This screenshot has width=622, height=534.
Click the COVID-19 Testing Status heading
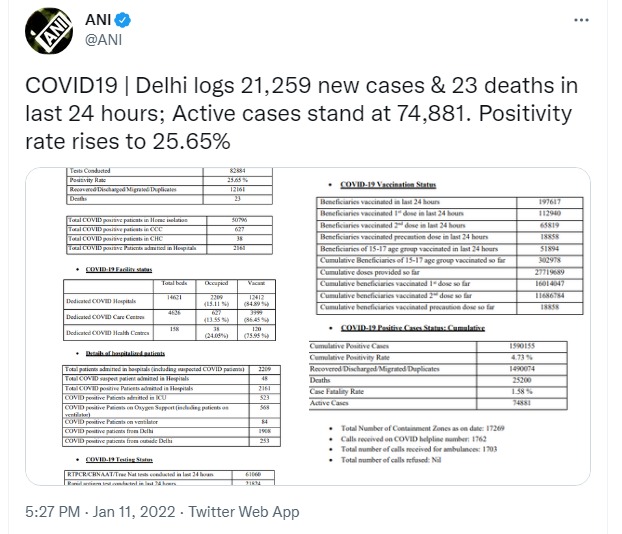pyautogui.click(x=119, y=459)
